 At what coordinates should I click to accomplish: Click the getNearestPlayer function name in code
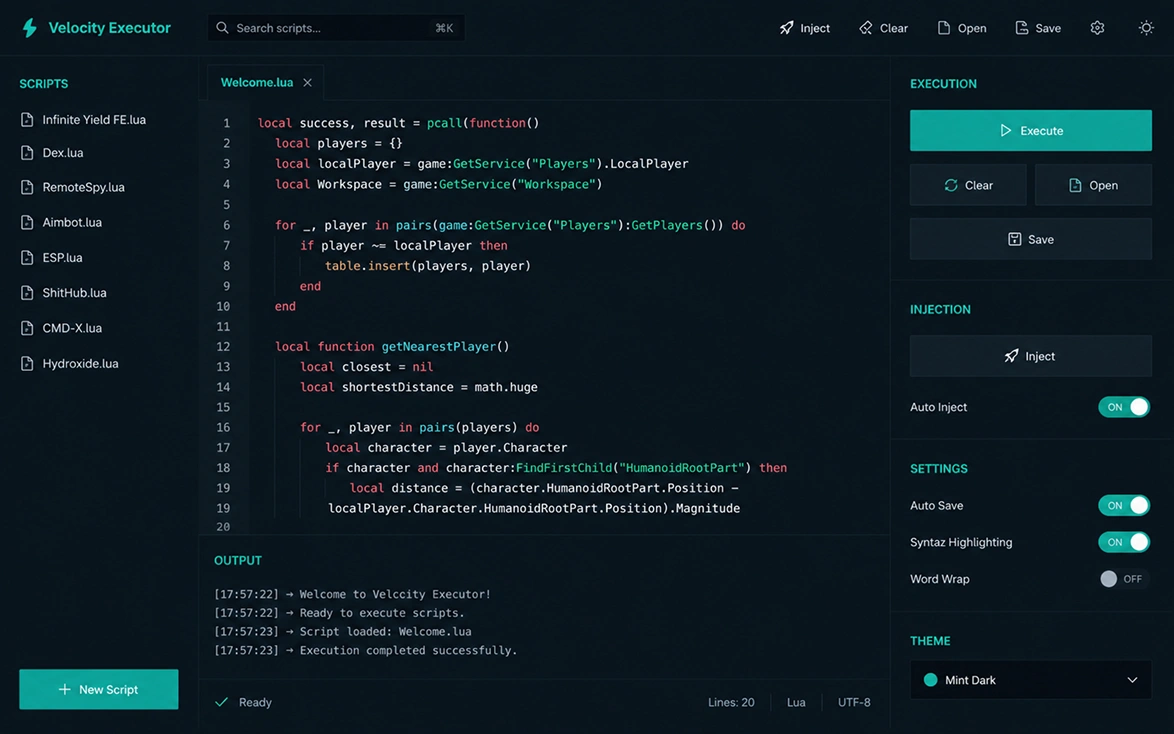(x=439, y=347)
